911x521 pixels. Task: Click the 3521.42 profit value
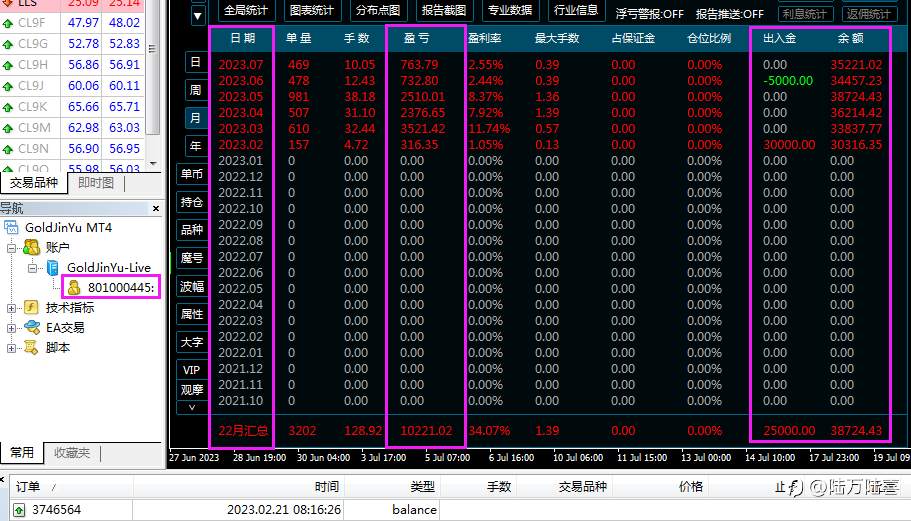click(422, 128)
